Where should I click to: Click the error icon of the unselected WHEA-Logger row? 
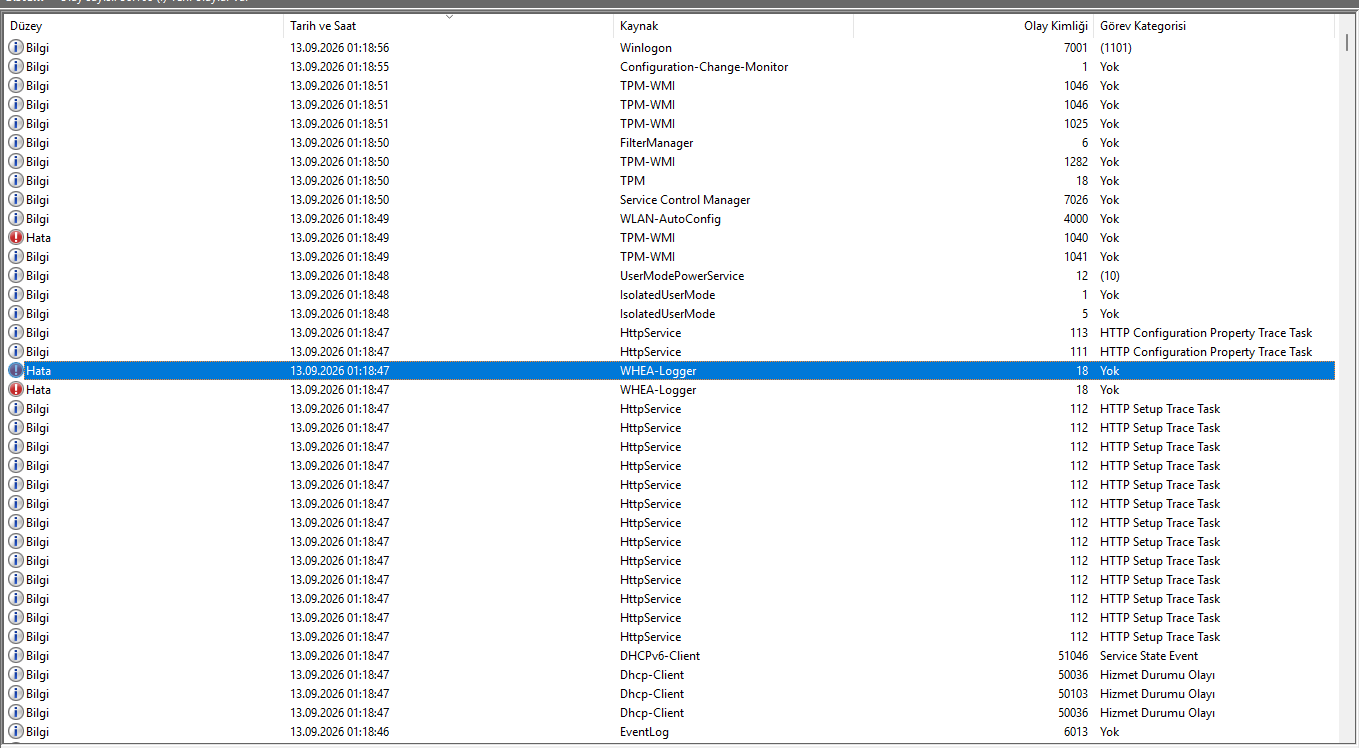(x=16, y=390)
